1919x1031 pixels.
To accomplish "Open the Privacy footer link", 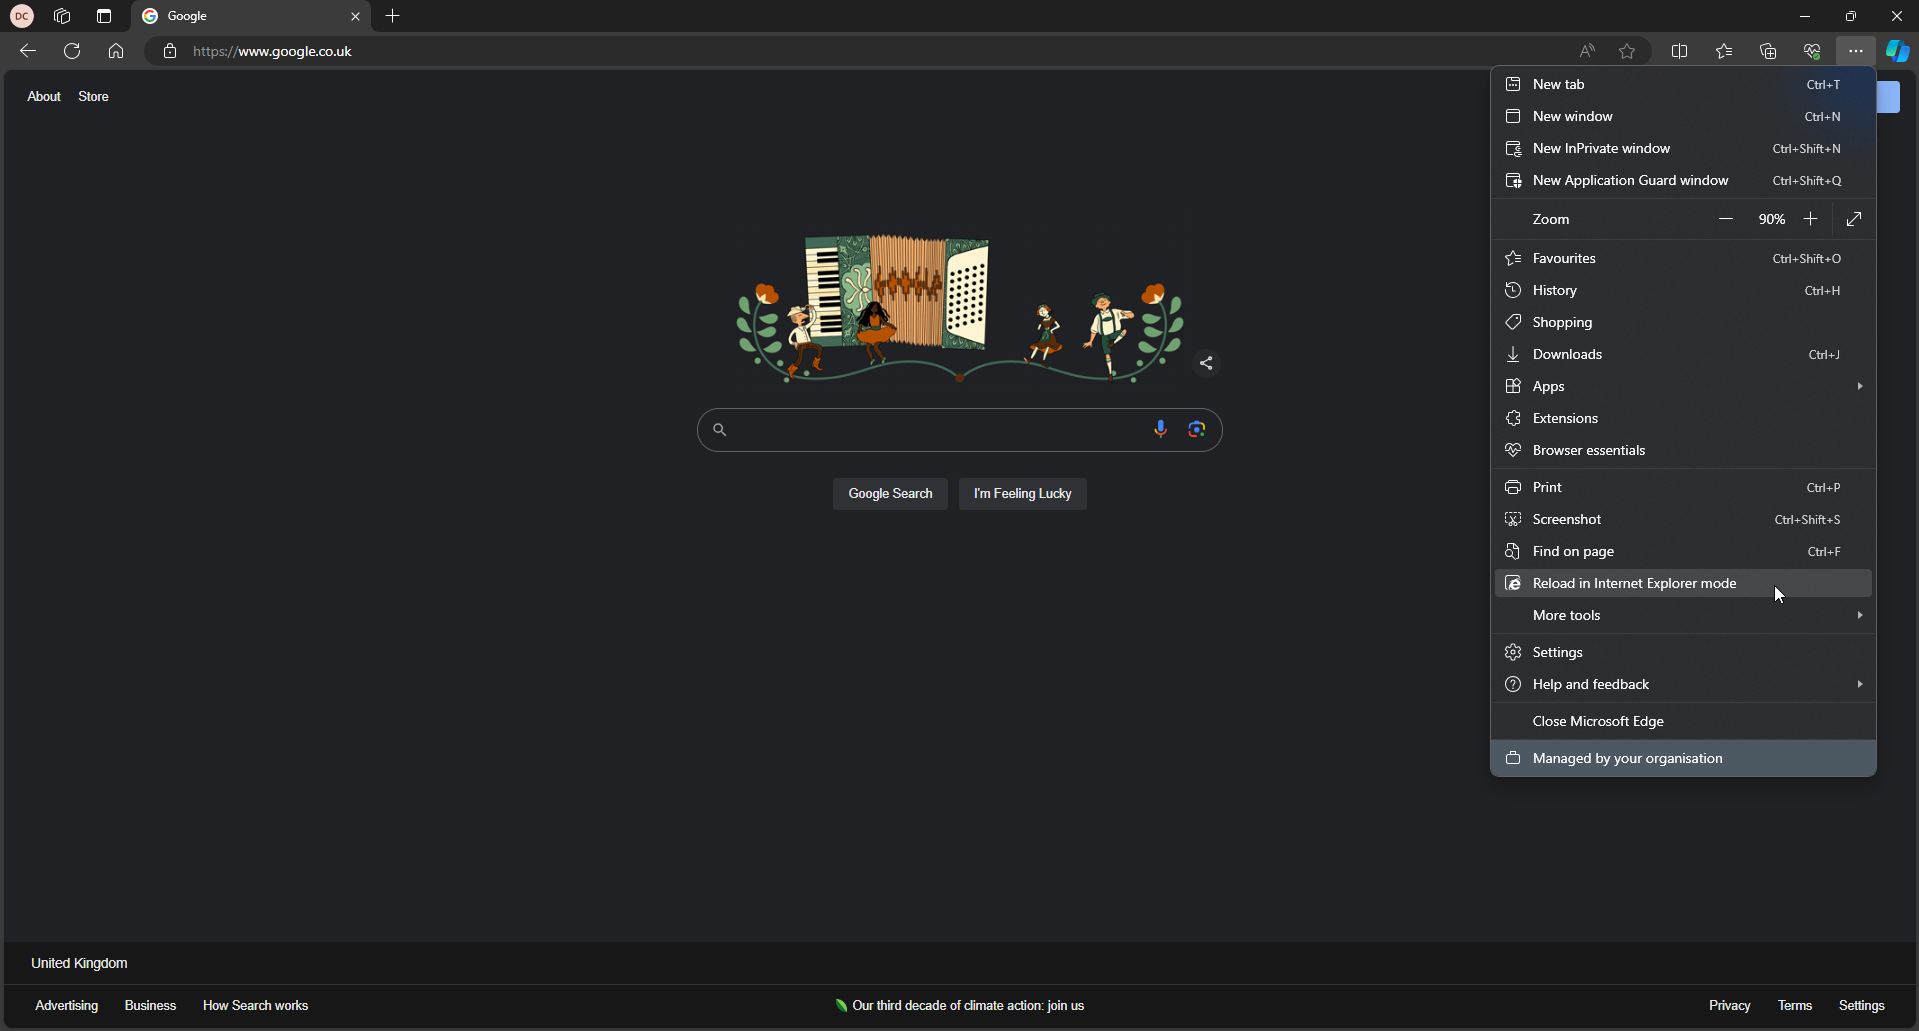I will click(x=1730, y=1006).
